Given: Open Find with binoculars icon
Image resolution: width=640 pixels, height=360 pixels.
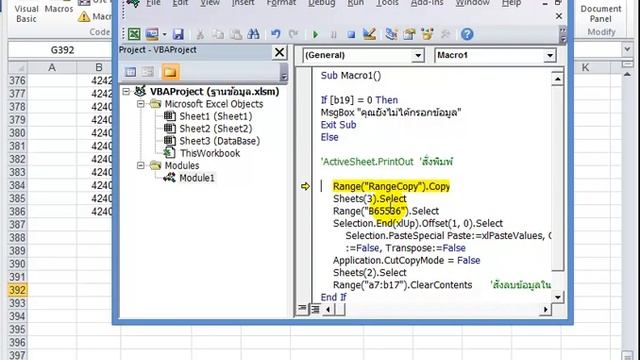Looking at the screenshot, I should coord(253,34).
